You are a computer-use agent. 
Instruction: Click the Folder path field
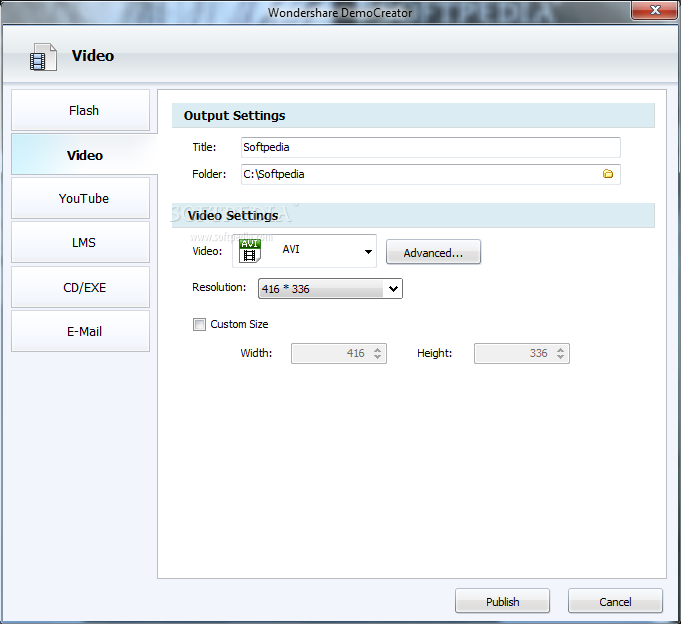[x=430, y=174]
